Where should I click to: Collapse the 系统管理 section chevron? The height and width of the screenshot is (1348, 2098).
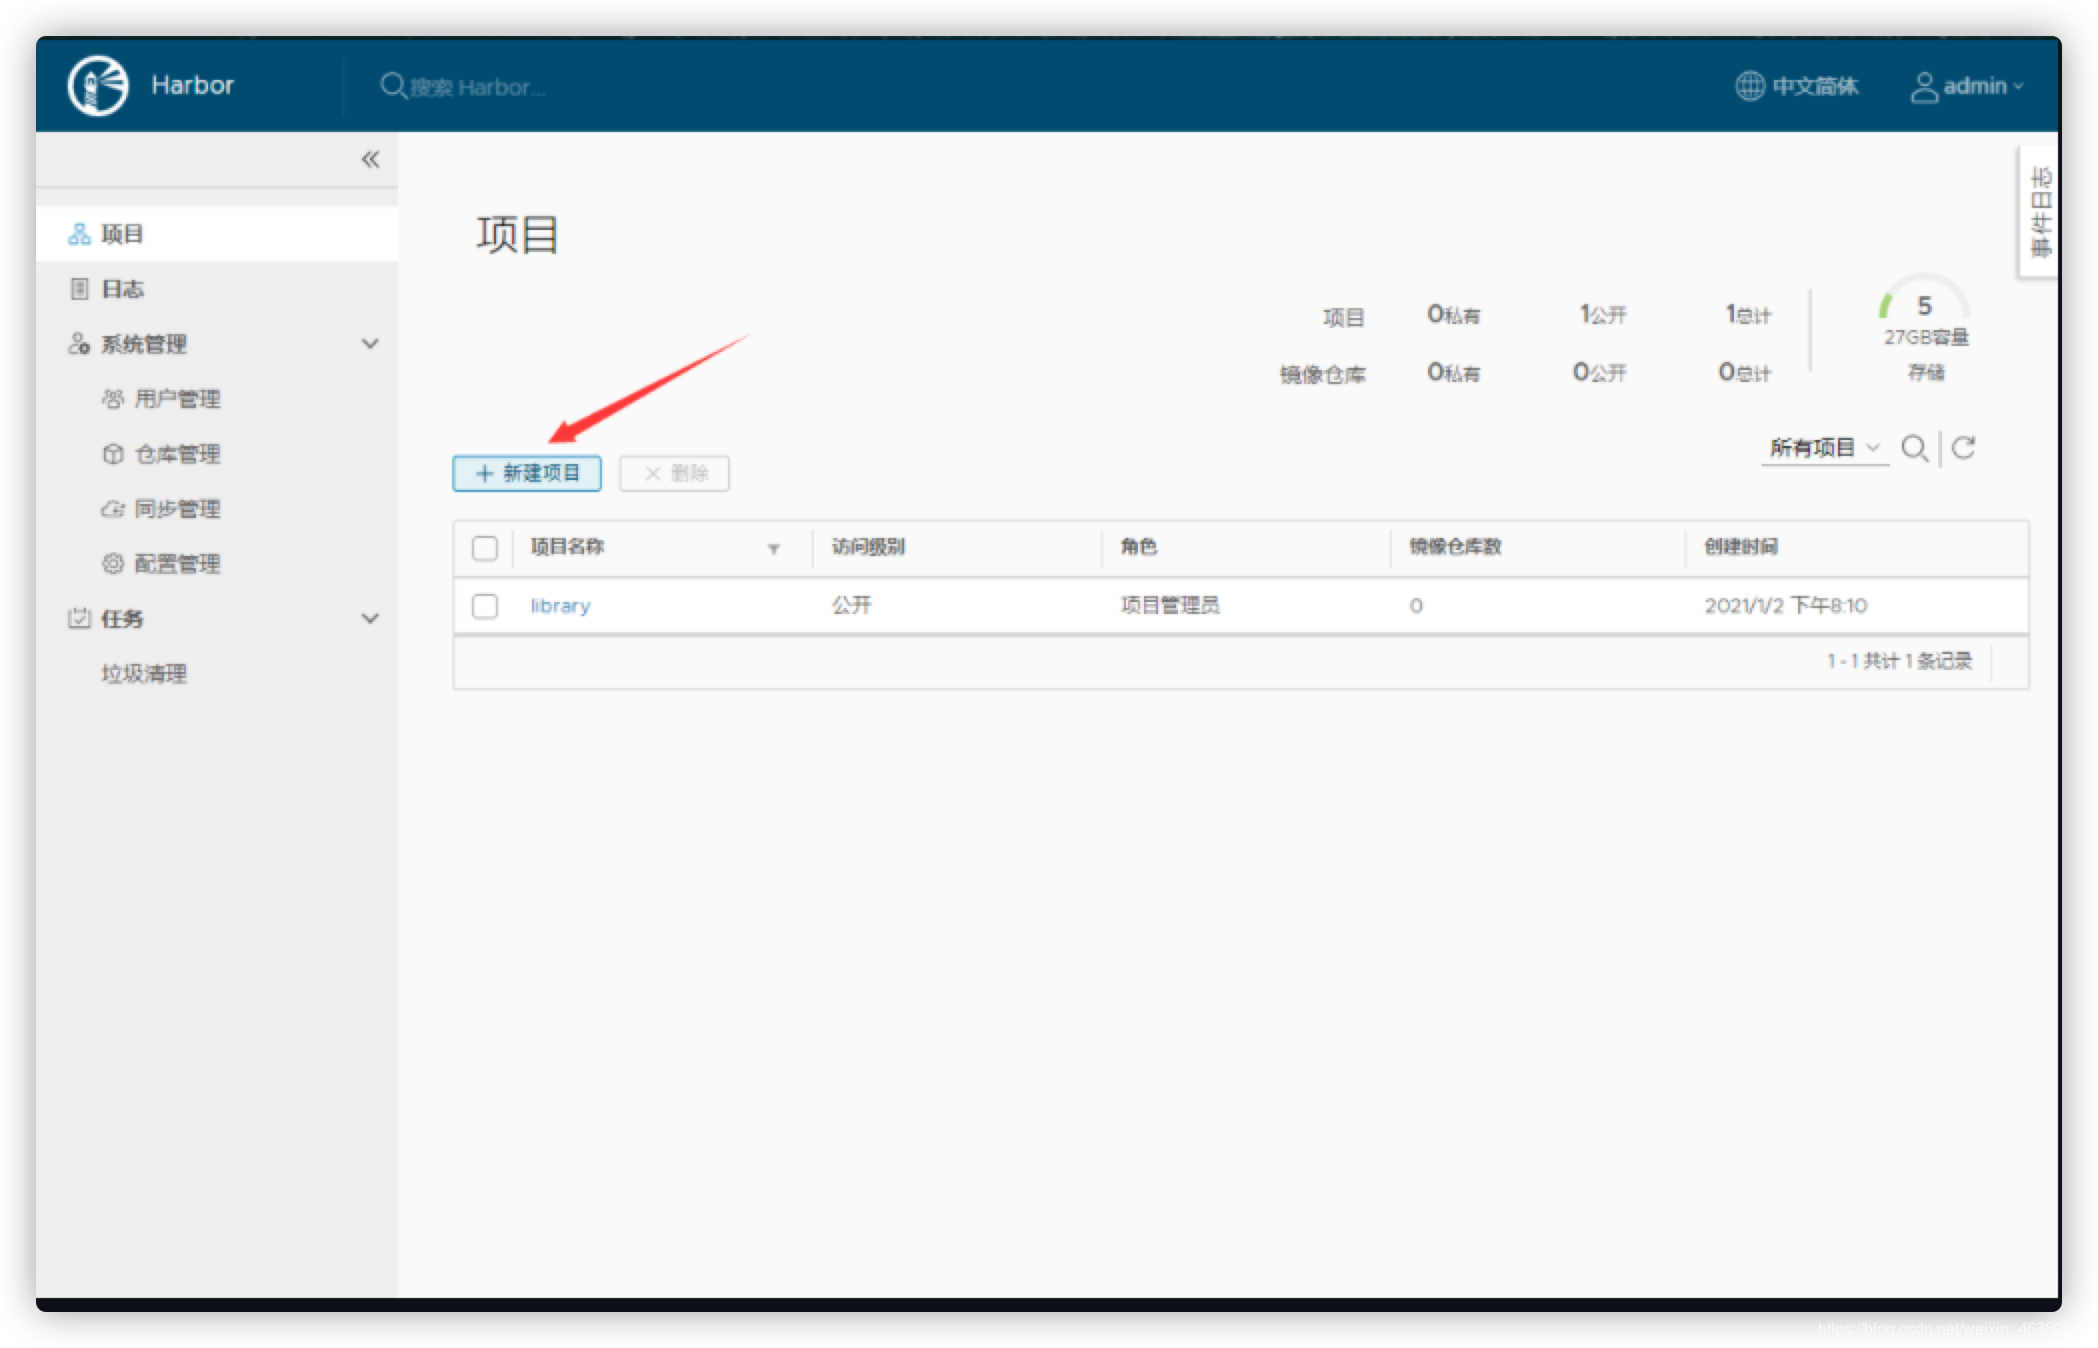pyautogui.click(x=370, y=344)
